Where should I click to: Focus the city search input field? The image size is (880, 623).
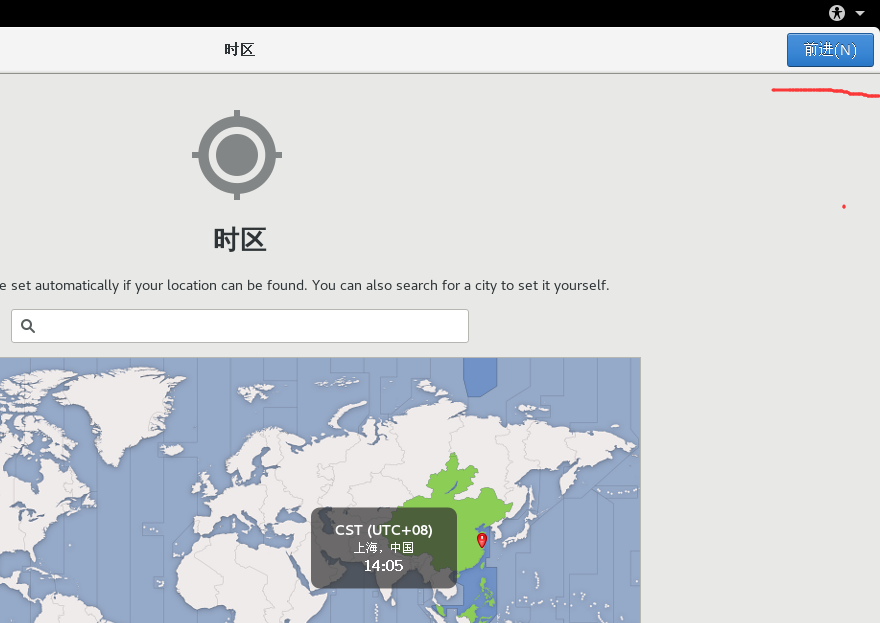240,326
